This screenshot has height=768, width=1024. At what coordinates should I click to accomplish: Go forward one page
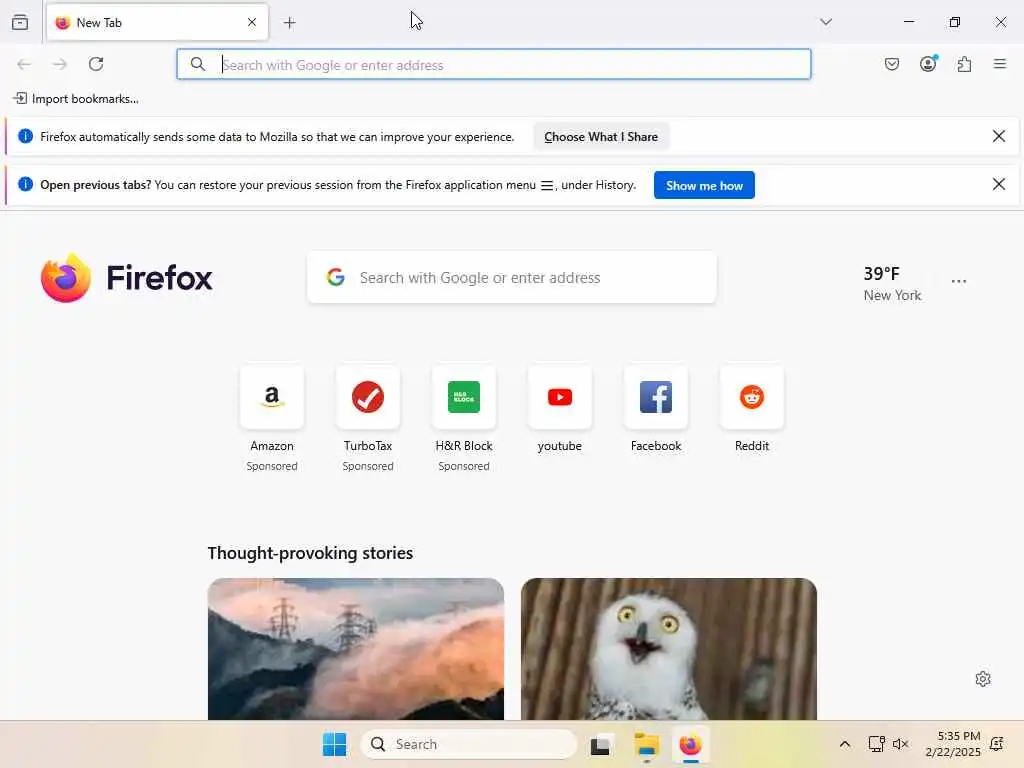pos(60,64)
